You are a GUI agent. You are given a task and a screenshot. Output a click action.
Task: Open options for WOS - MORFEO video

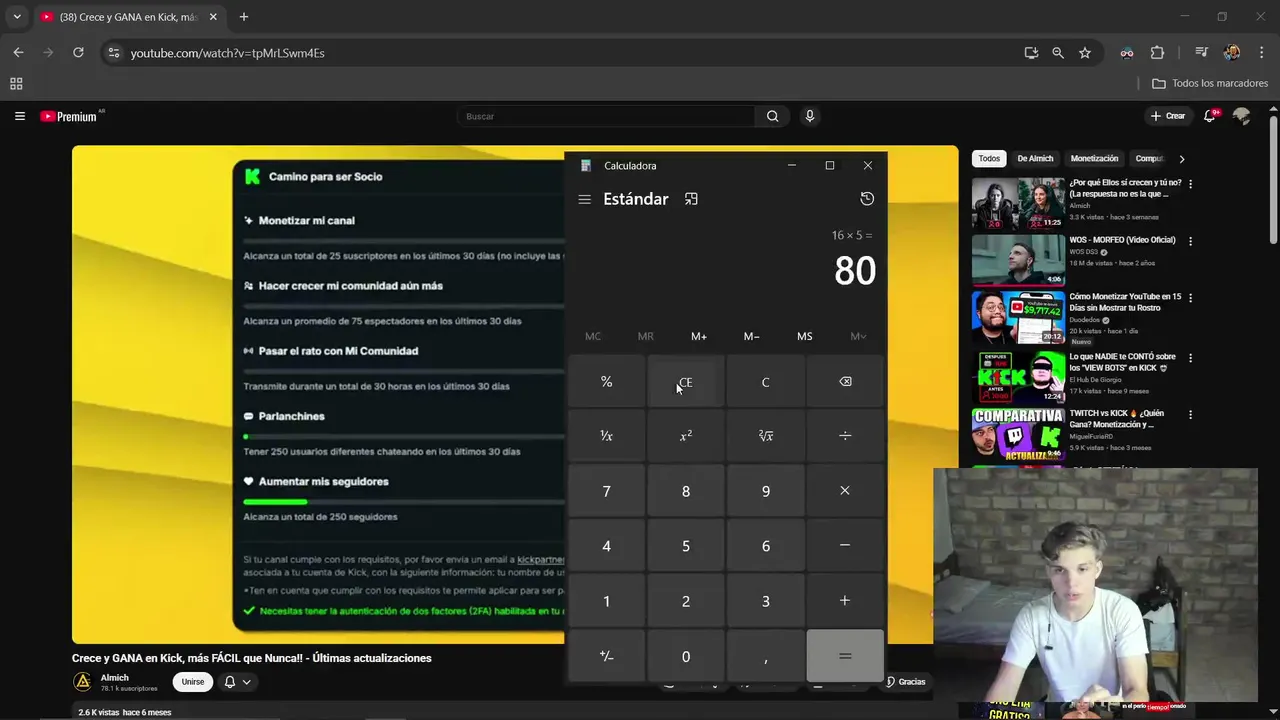tap(1190, 241)
